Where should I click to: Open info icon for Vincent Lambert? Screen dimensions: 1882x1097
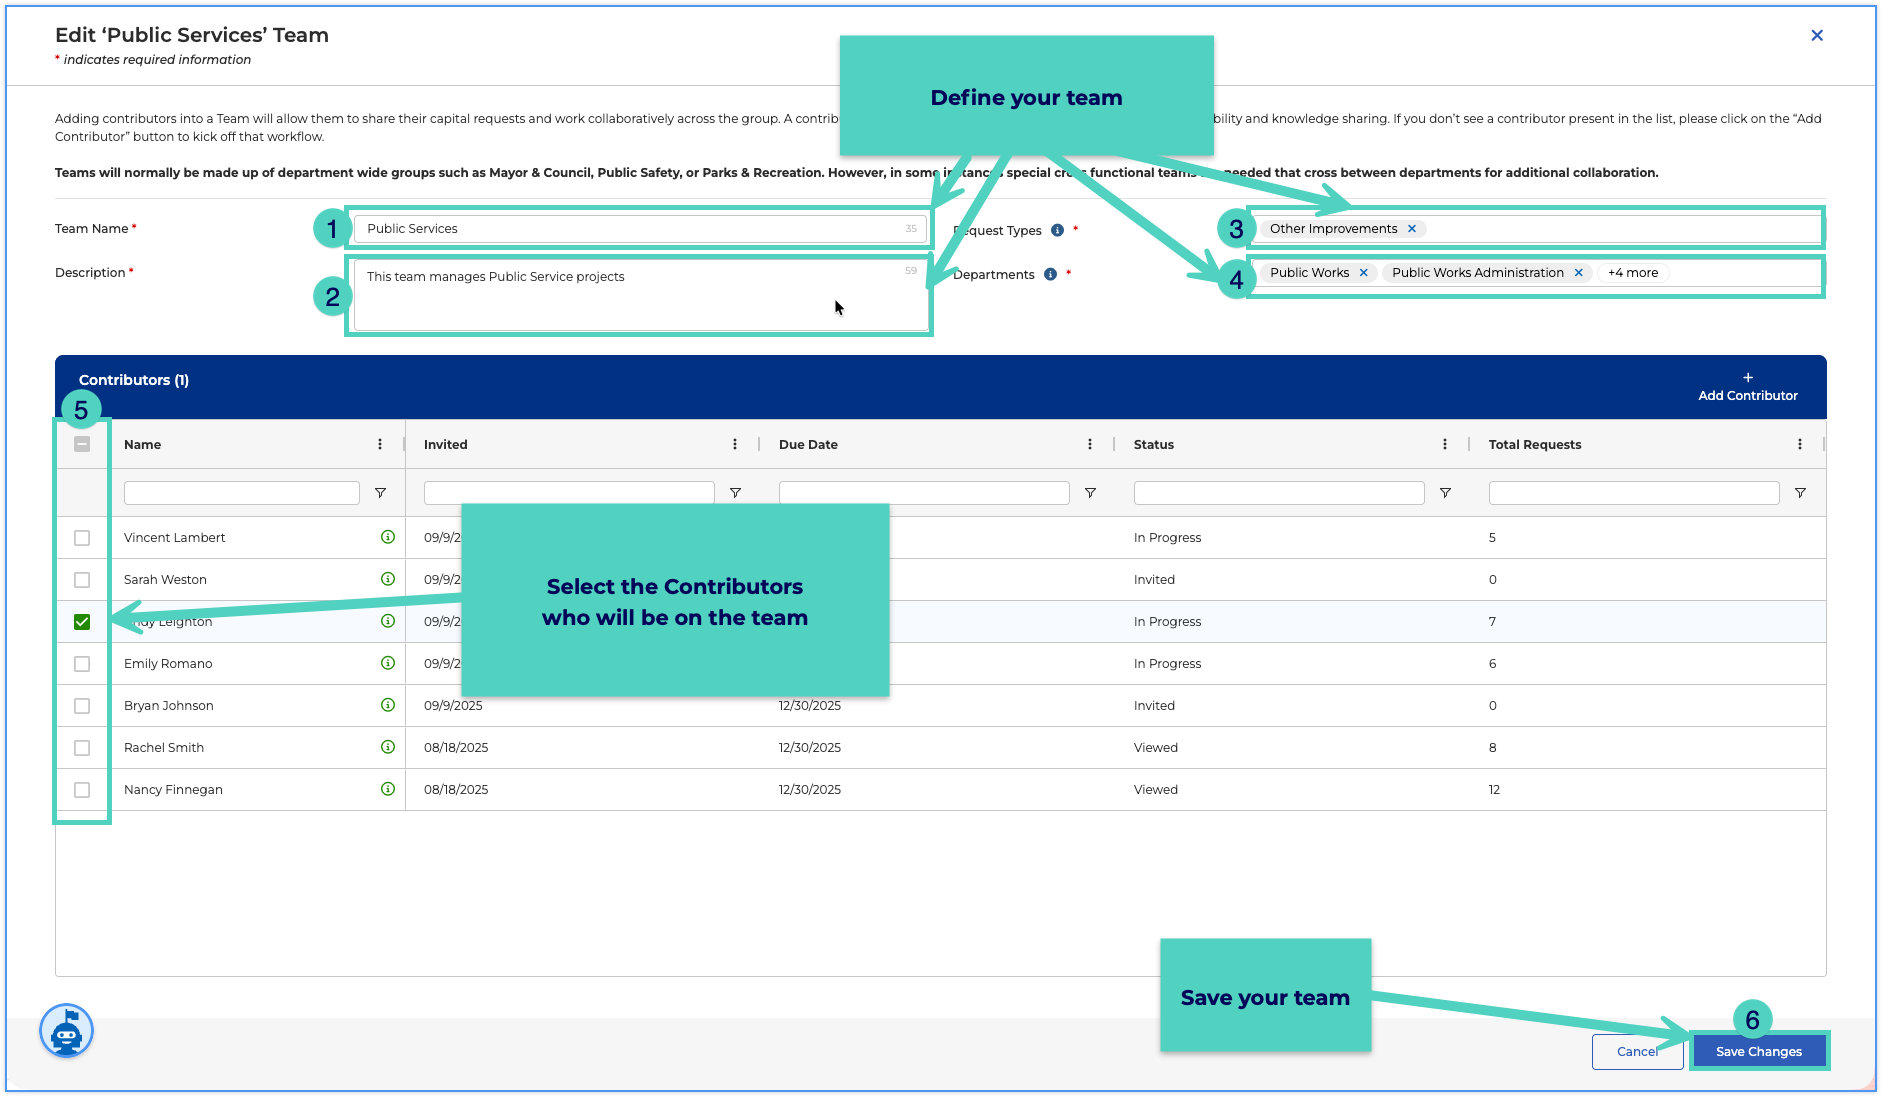click(x=388, y=537)
